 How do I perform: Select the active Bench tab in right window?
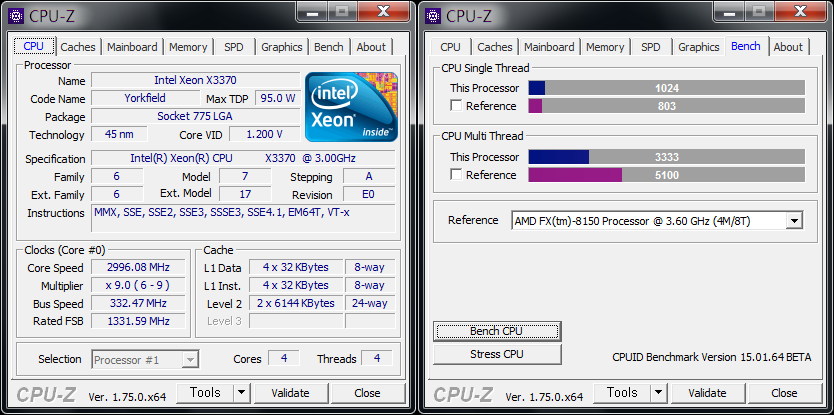(x=746, y=46)
